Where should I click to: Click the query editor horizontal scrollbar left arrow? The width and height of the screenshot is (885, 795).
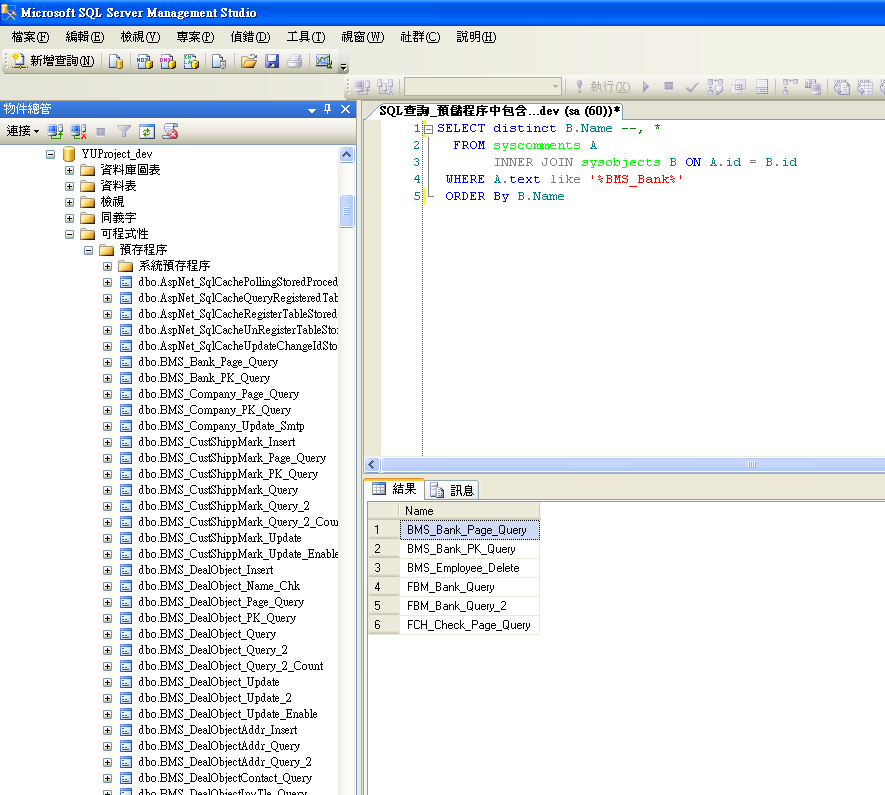(372, 464)
